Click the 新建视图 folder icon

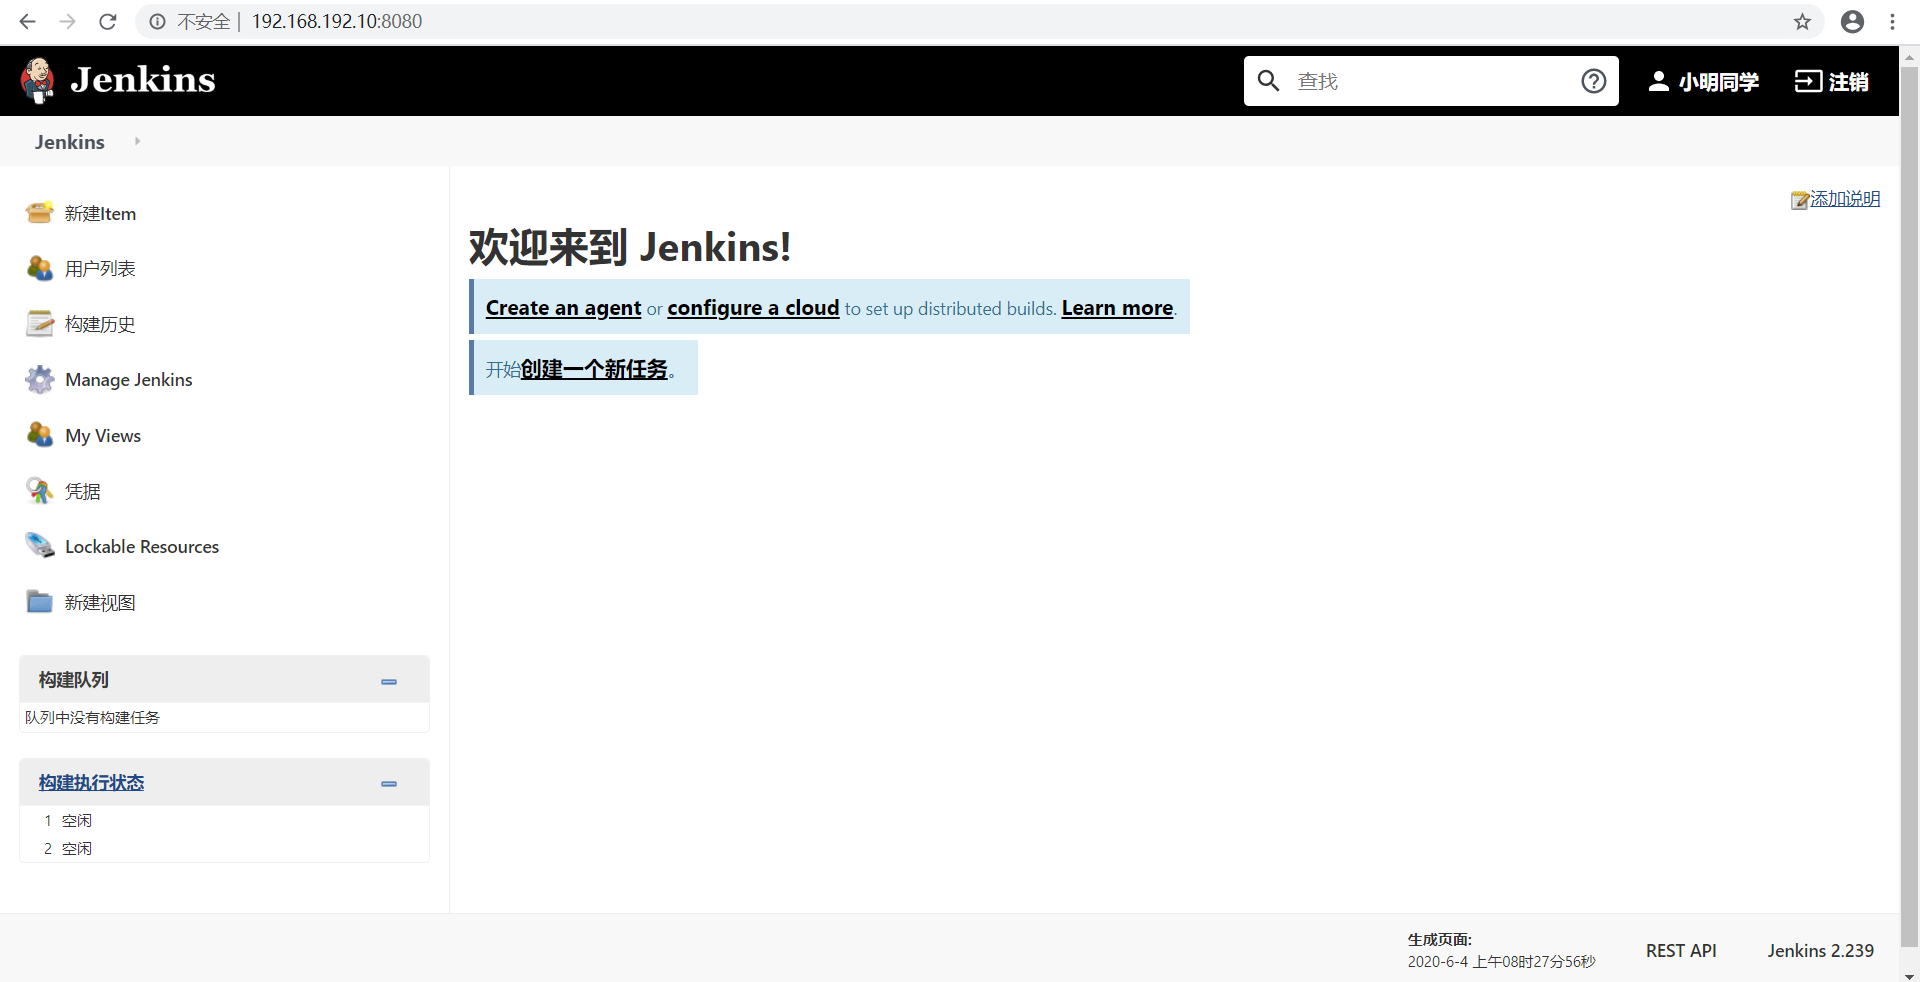click(x=40, y=602)
